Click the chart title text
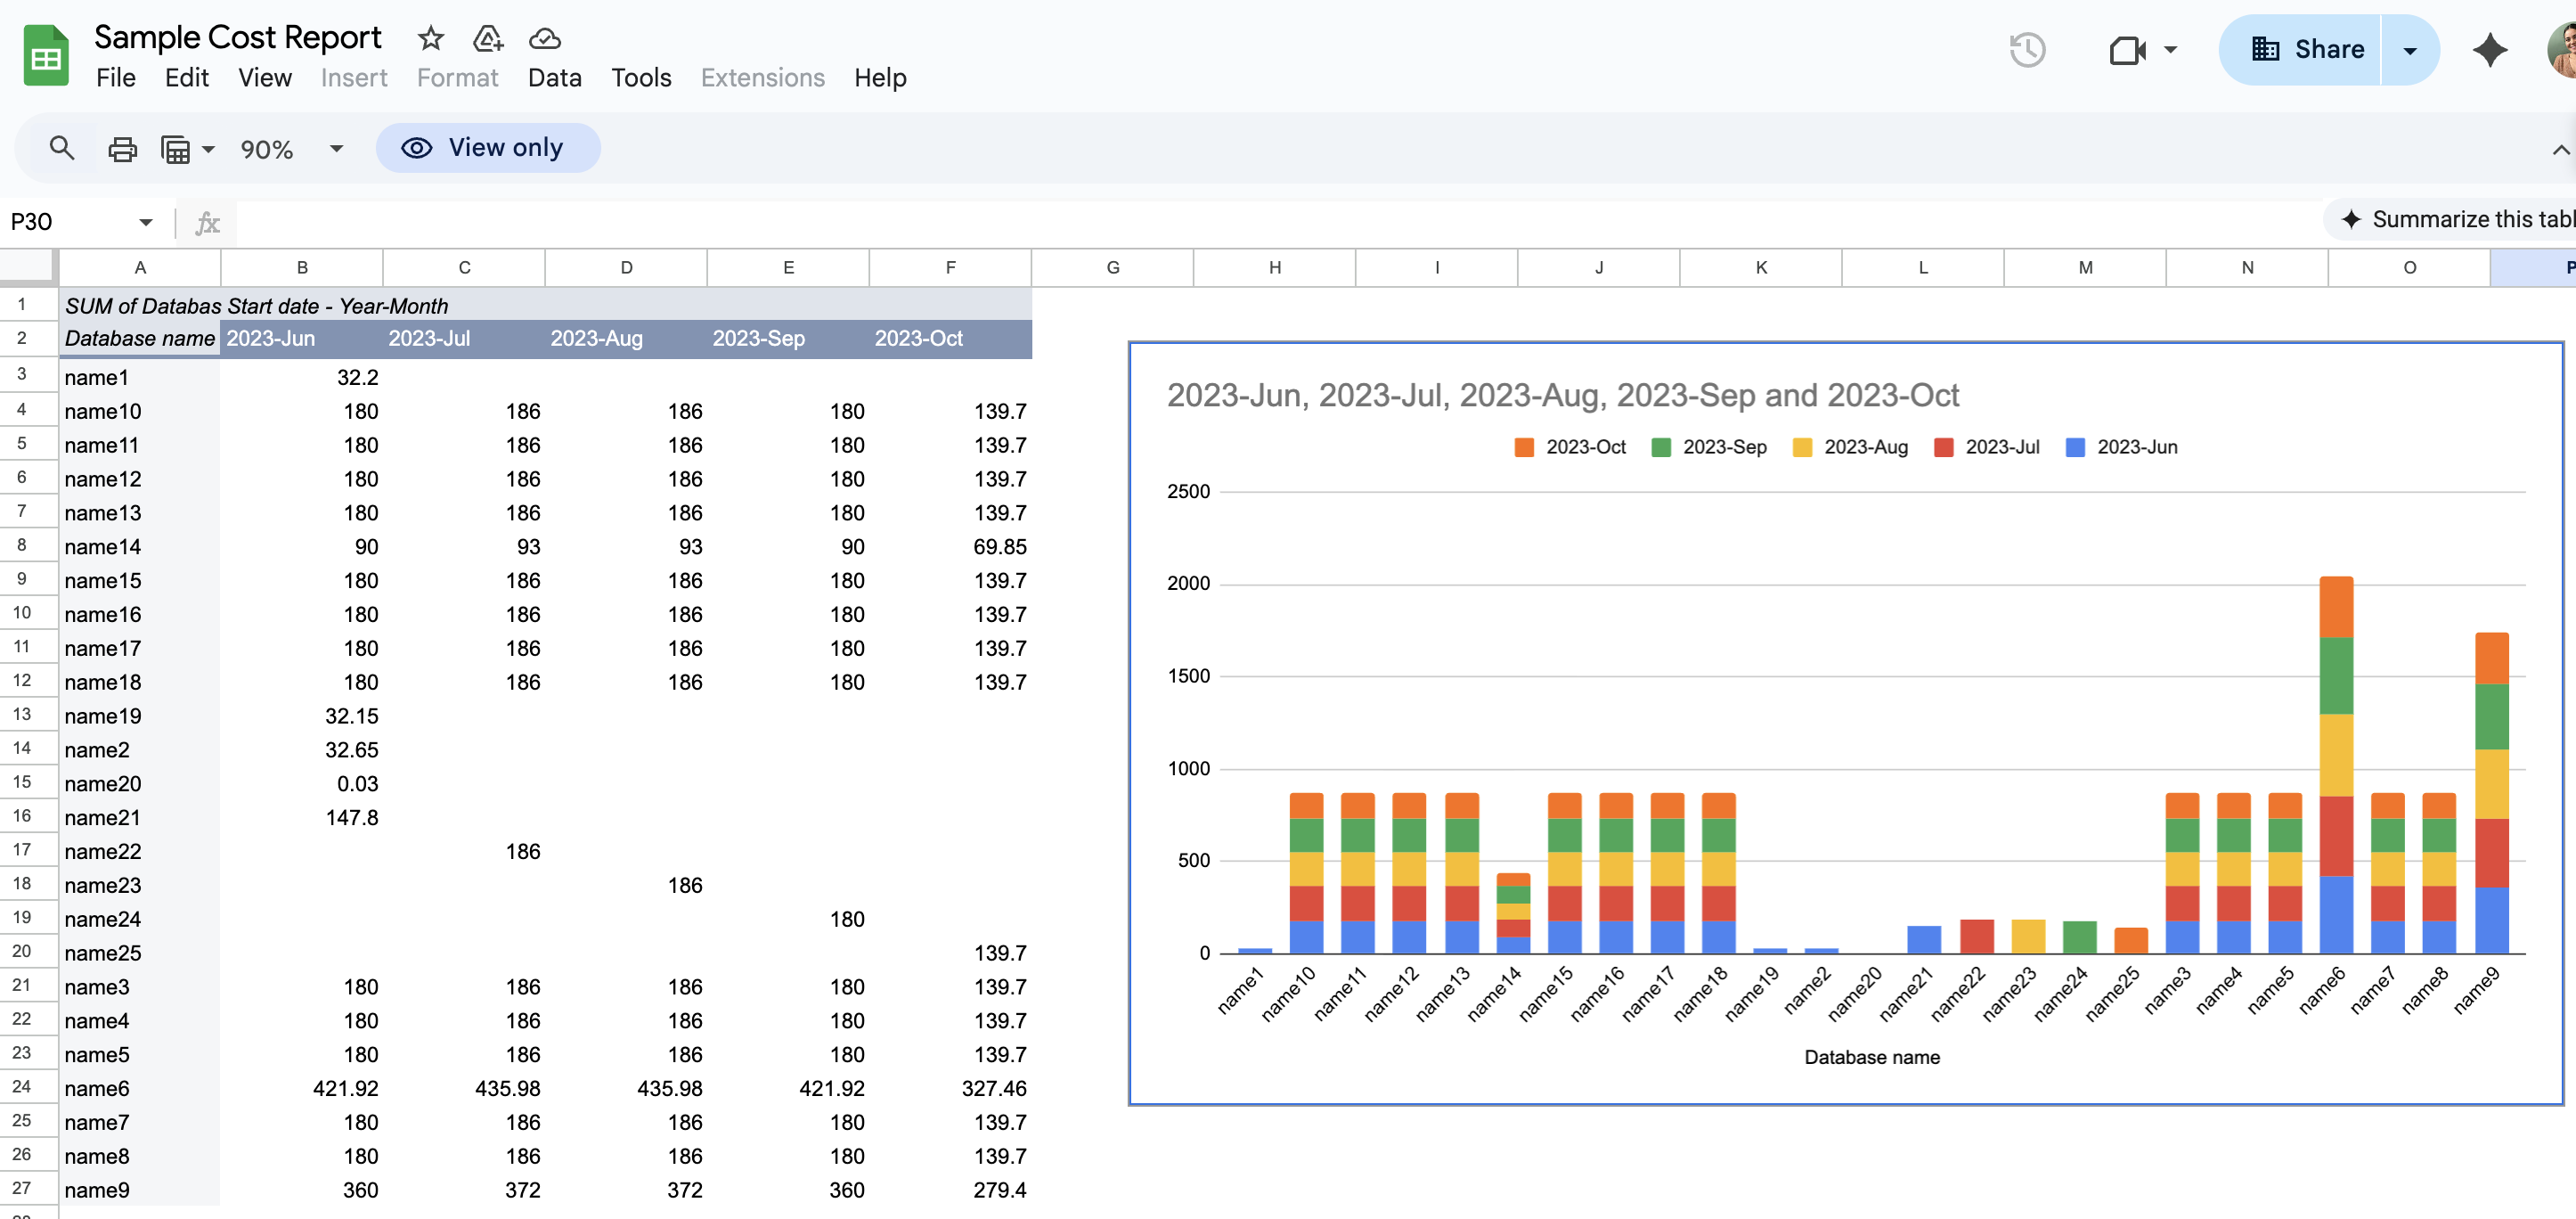The width and height of the screenshot is (2576, 1219). 1563,396
